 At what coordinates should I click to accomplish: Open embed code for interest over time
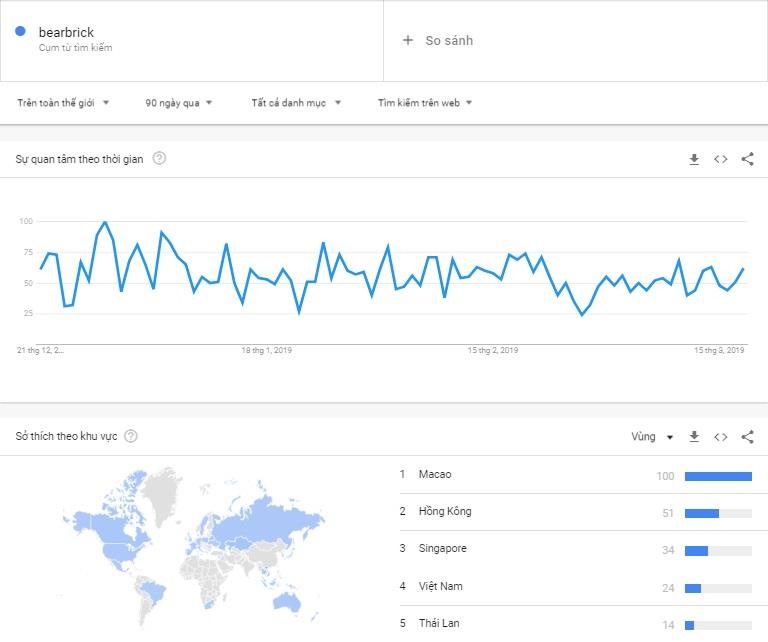[720, 159]
